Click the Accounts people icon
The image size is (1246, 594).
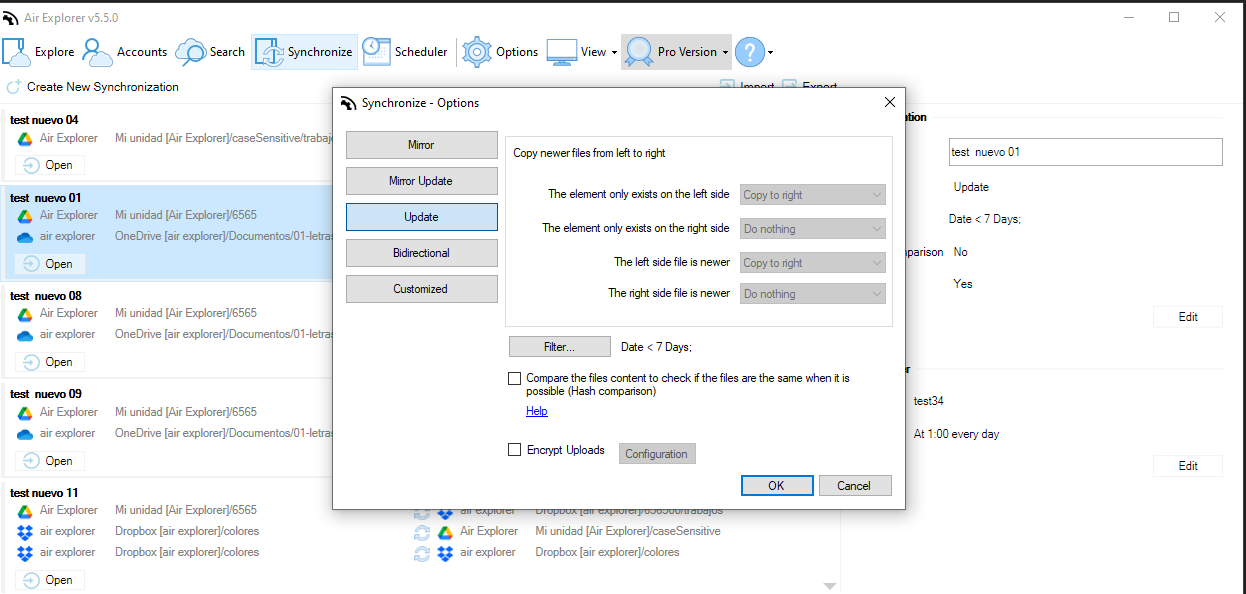point(97,52)
